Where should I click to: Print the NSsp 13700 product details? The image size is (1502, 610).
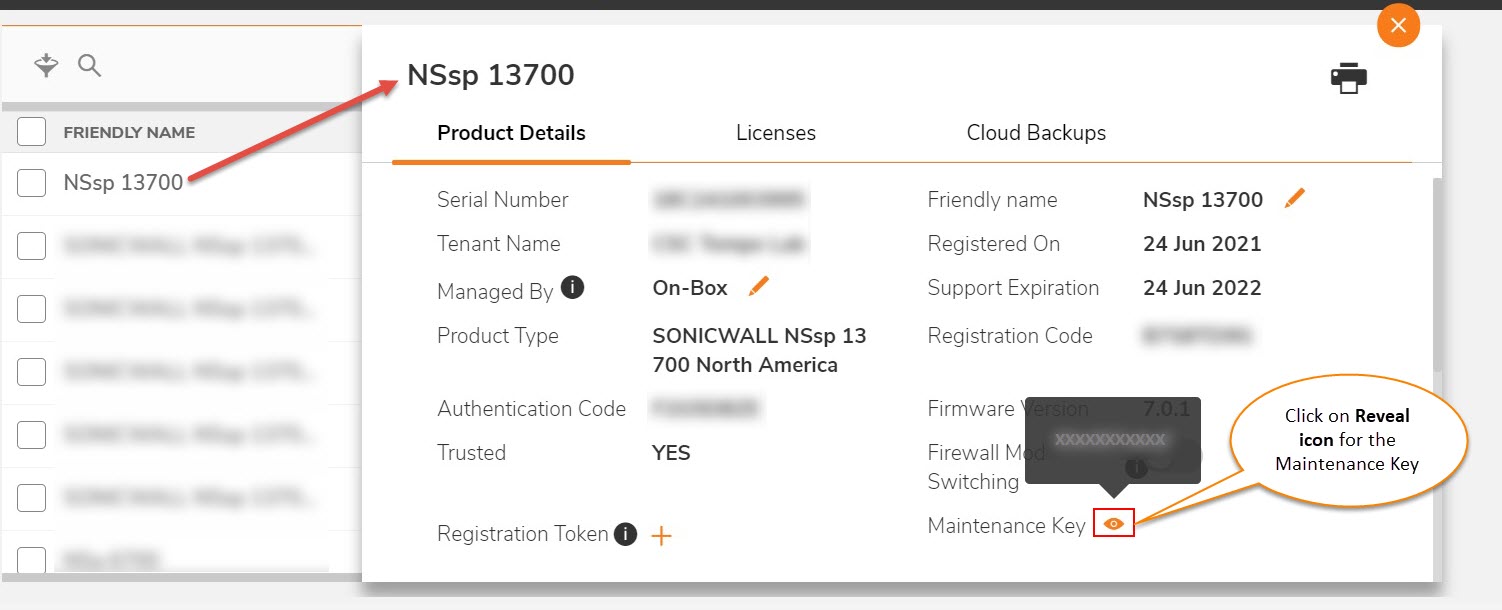[1349, 78]
